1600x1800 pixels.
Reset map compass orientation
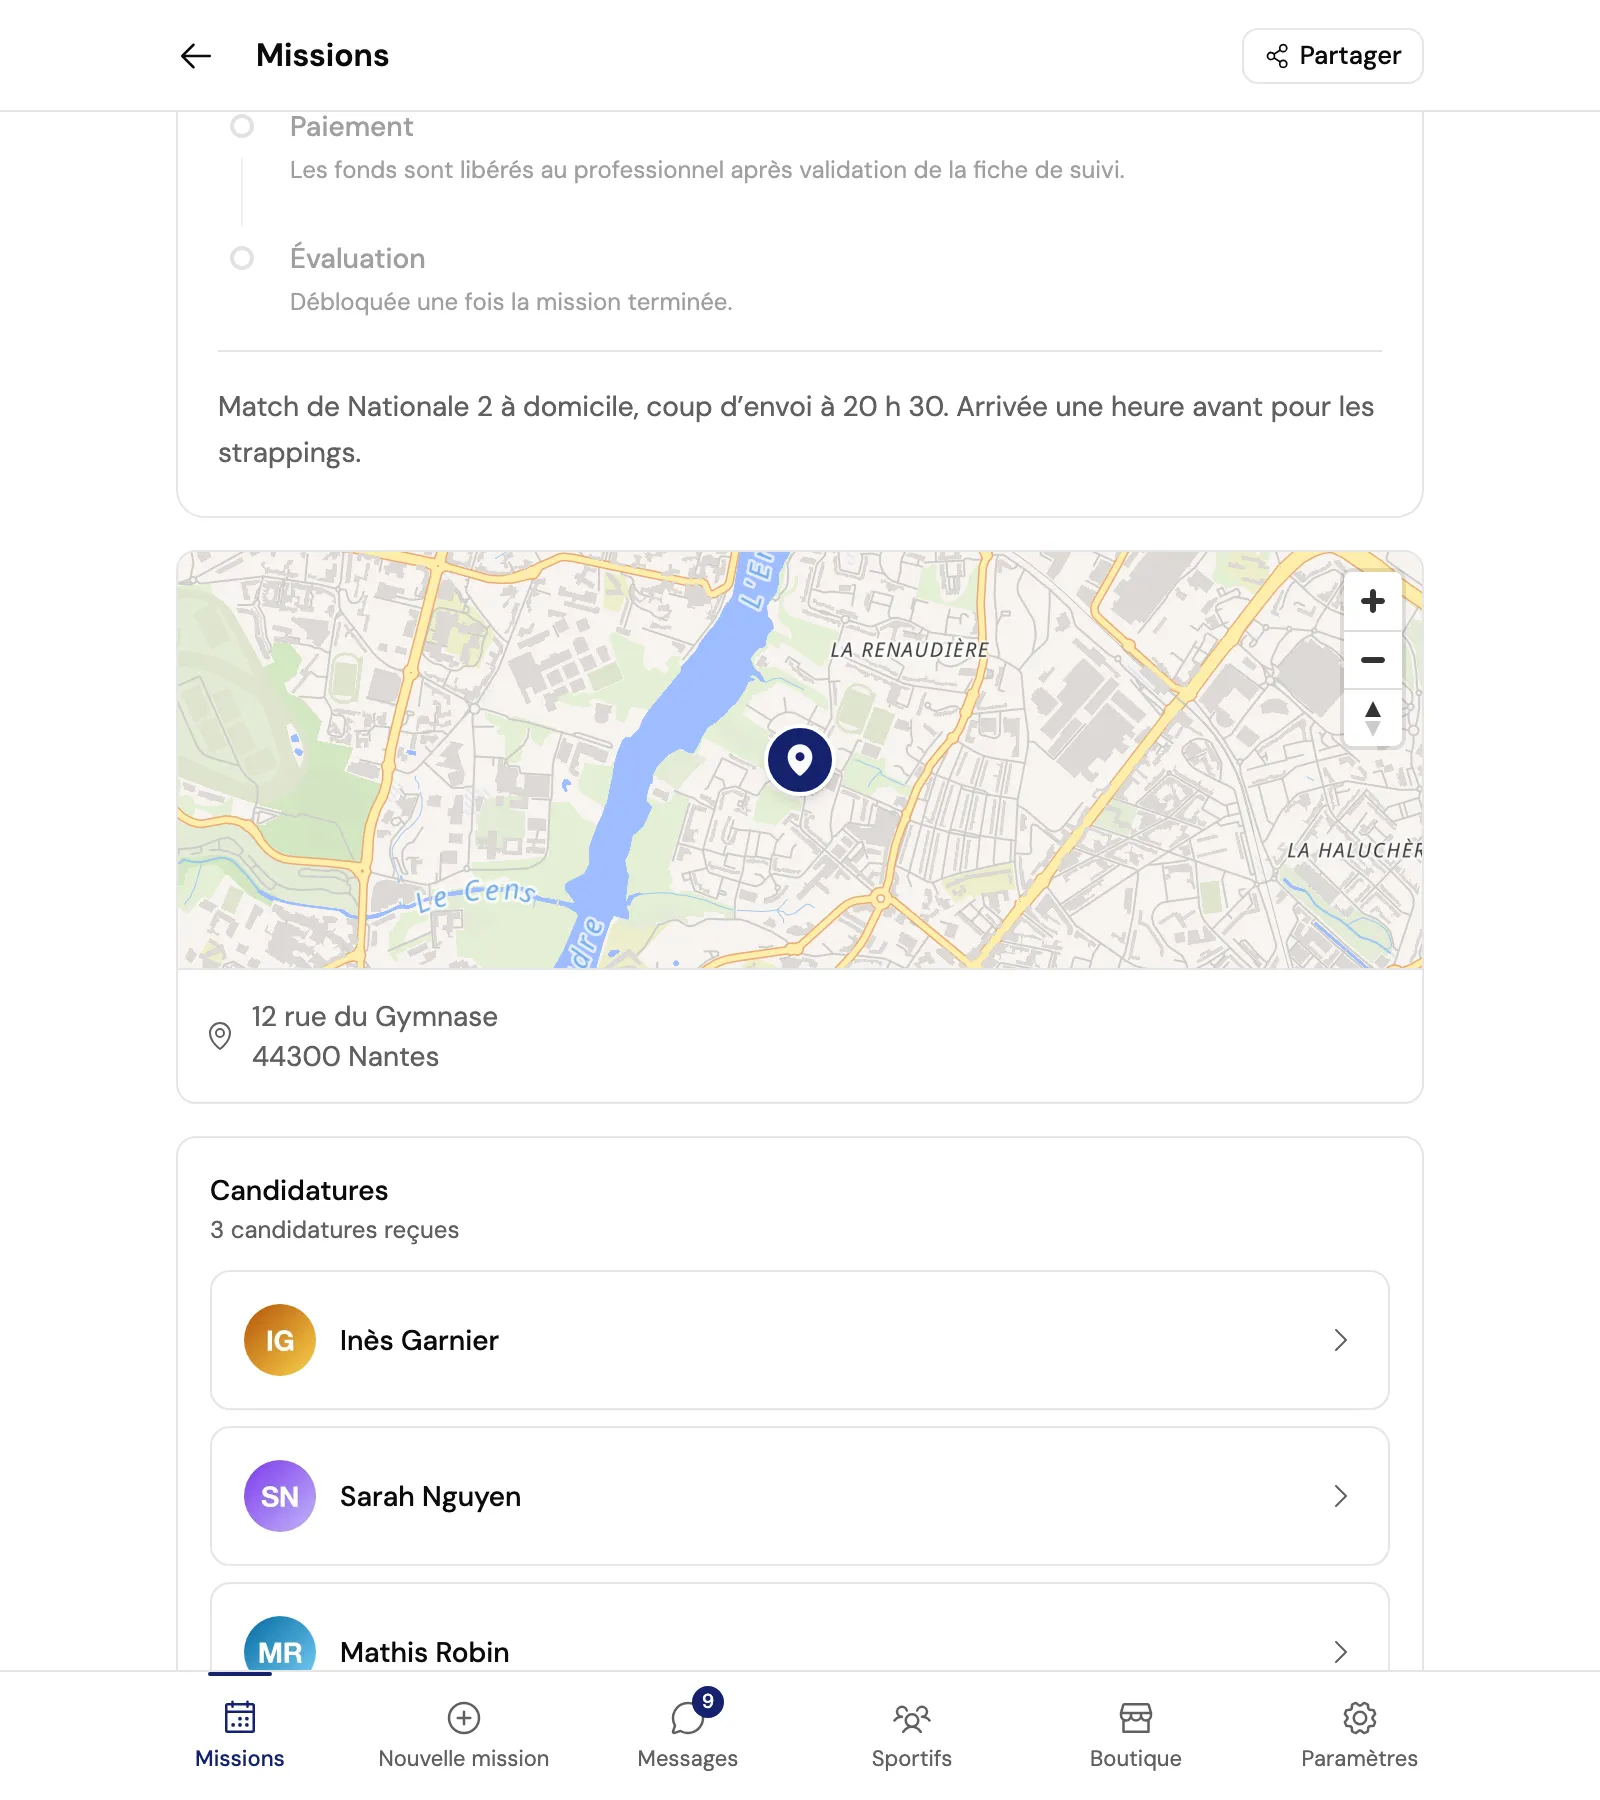(x=1373, y=718)
